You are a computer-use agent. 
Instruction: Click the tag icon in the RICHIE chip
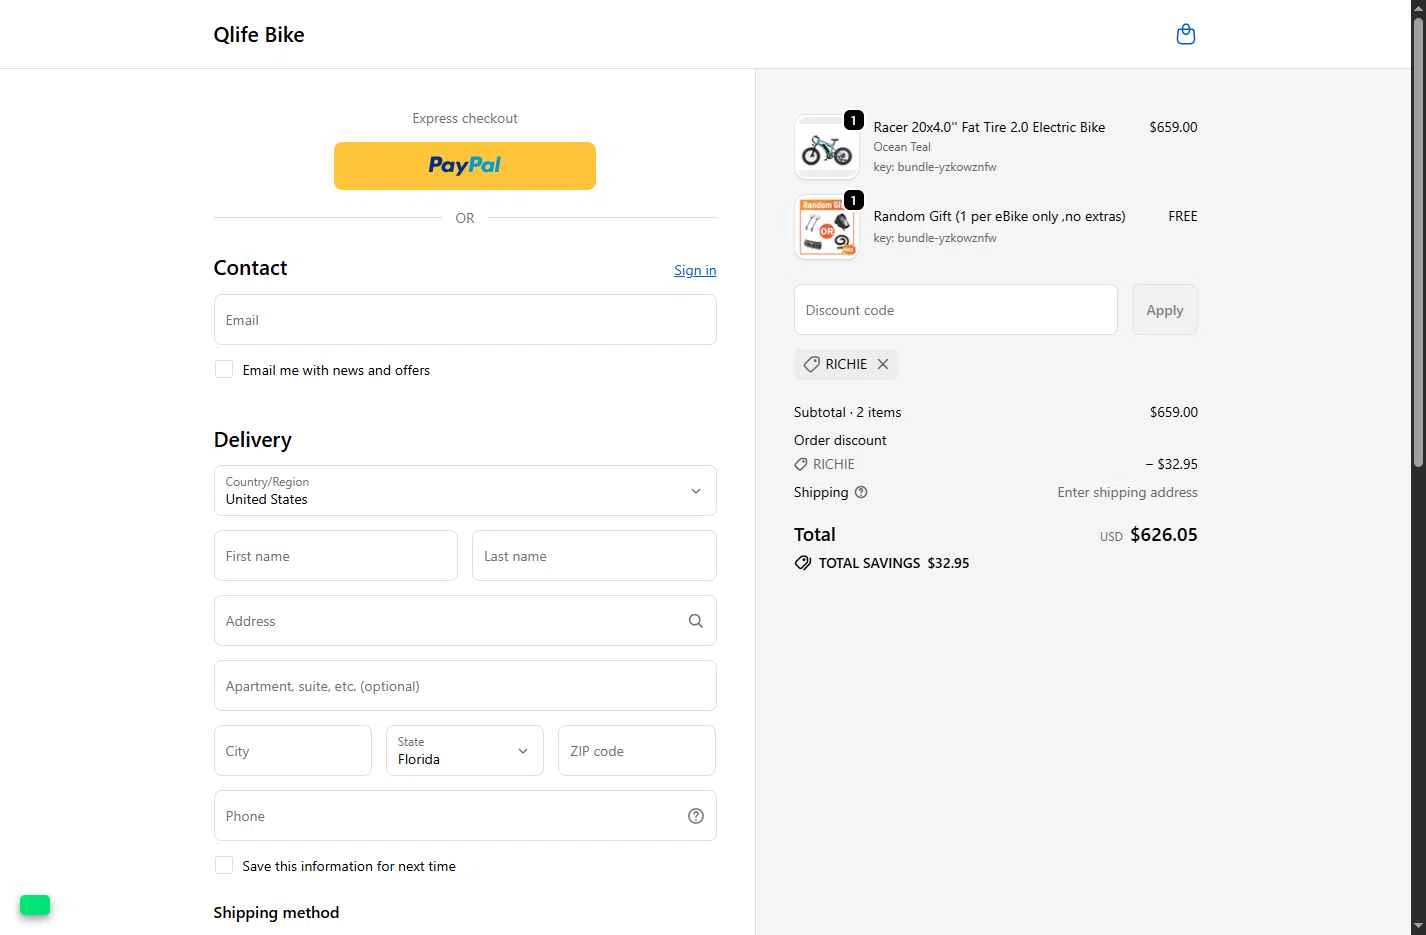coord(811,364)
